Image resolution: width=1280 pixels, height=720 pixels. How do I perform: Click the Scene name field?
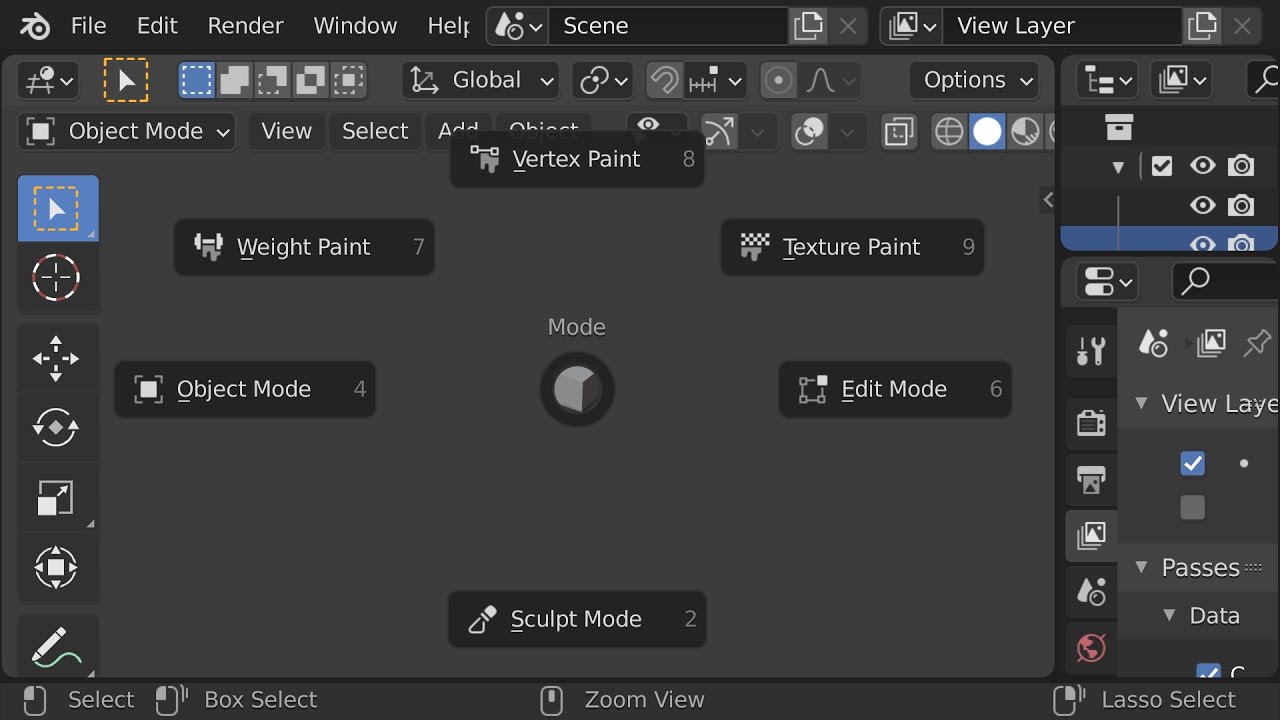[x=670, y=26]
